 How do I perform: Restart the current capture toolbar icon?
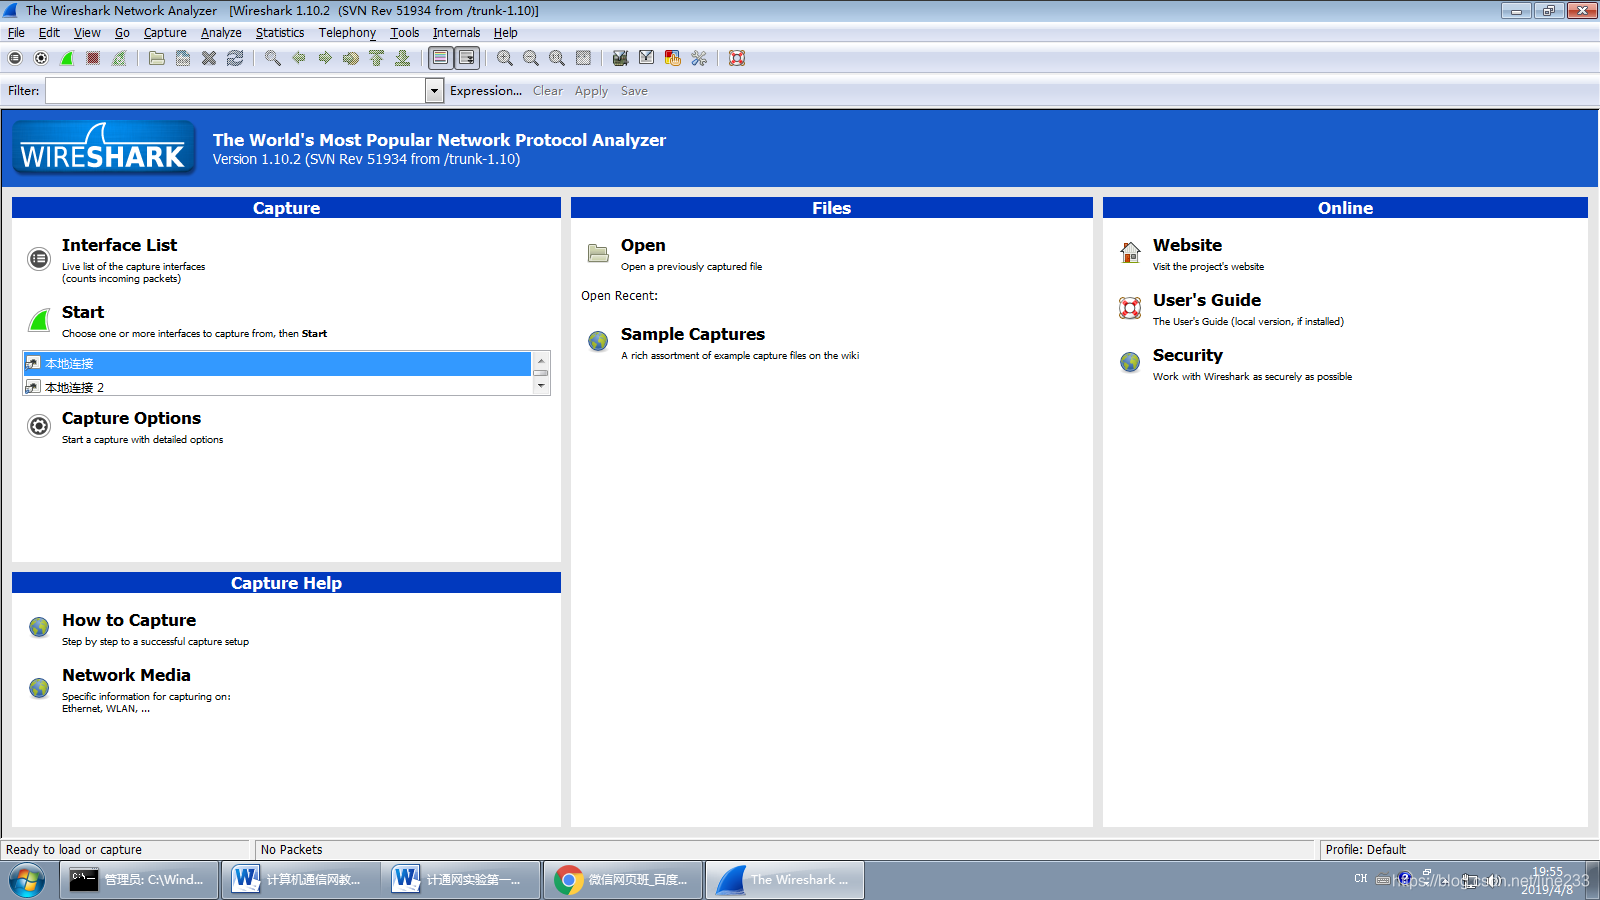(x=119, y=58)
